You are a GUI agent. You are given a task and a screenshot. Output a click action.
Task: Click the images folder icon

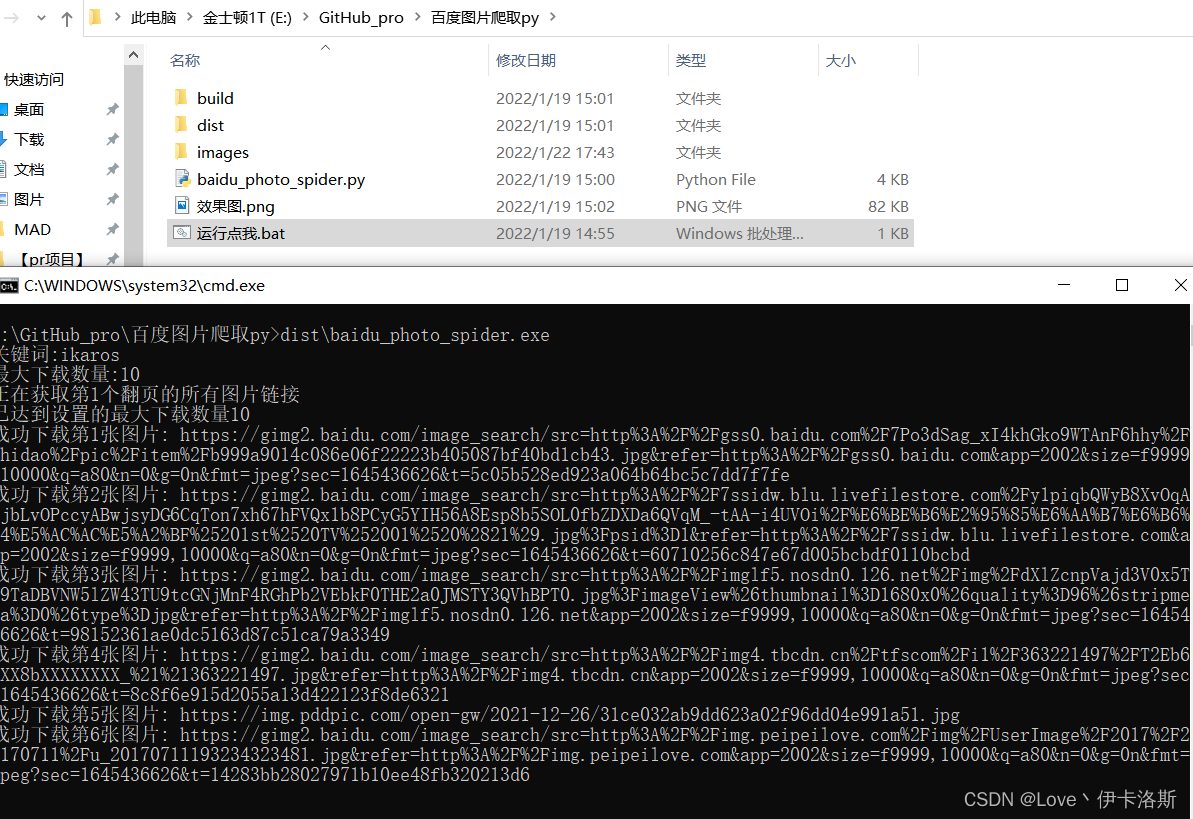tap(181, 151)
